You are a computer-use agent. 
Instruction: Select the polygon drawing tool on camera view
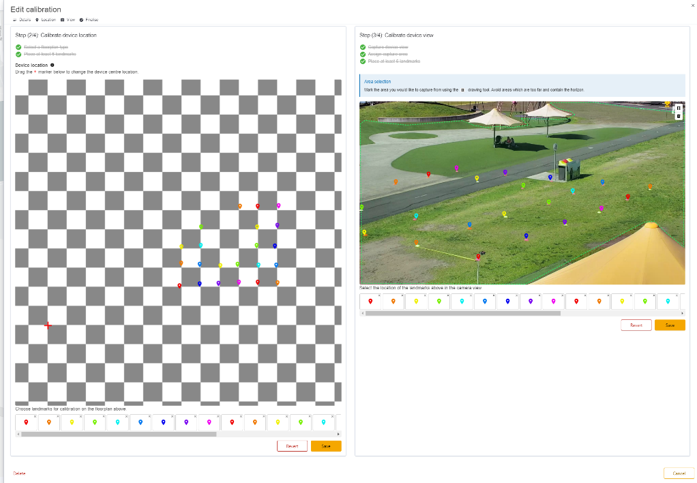(678, 108)
